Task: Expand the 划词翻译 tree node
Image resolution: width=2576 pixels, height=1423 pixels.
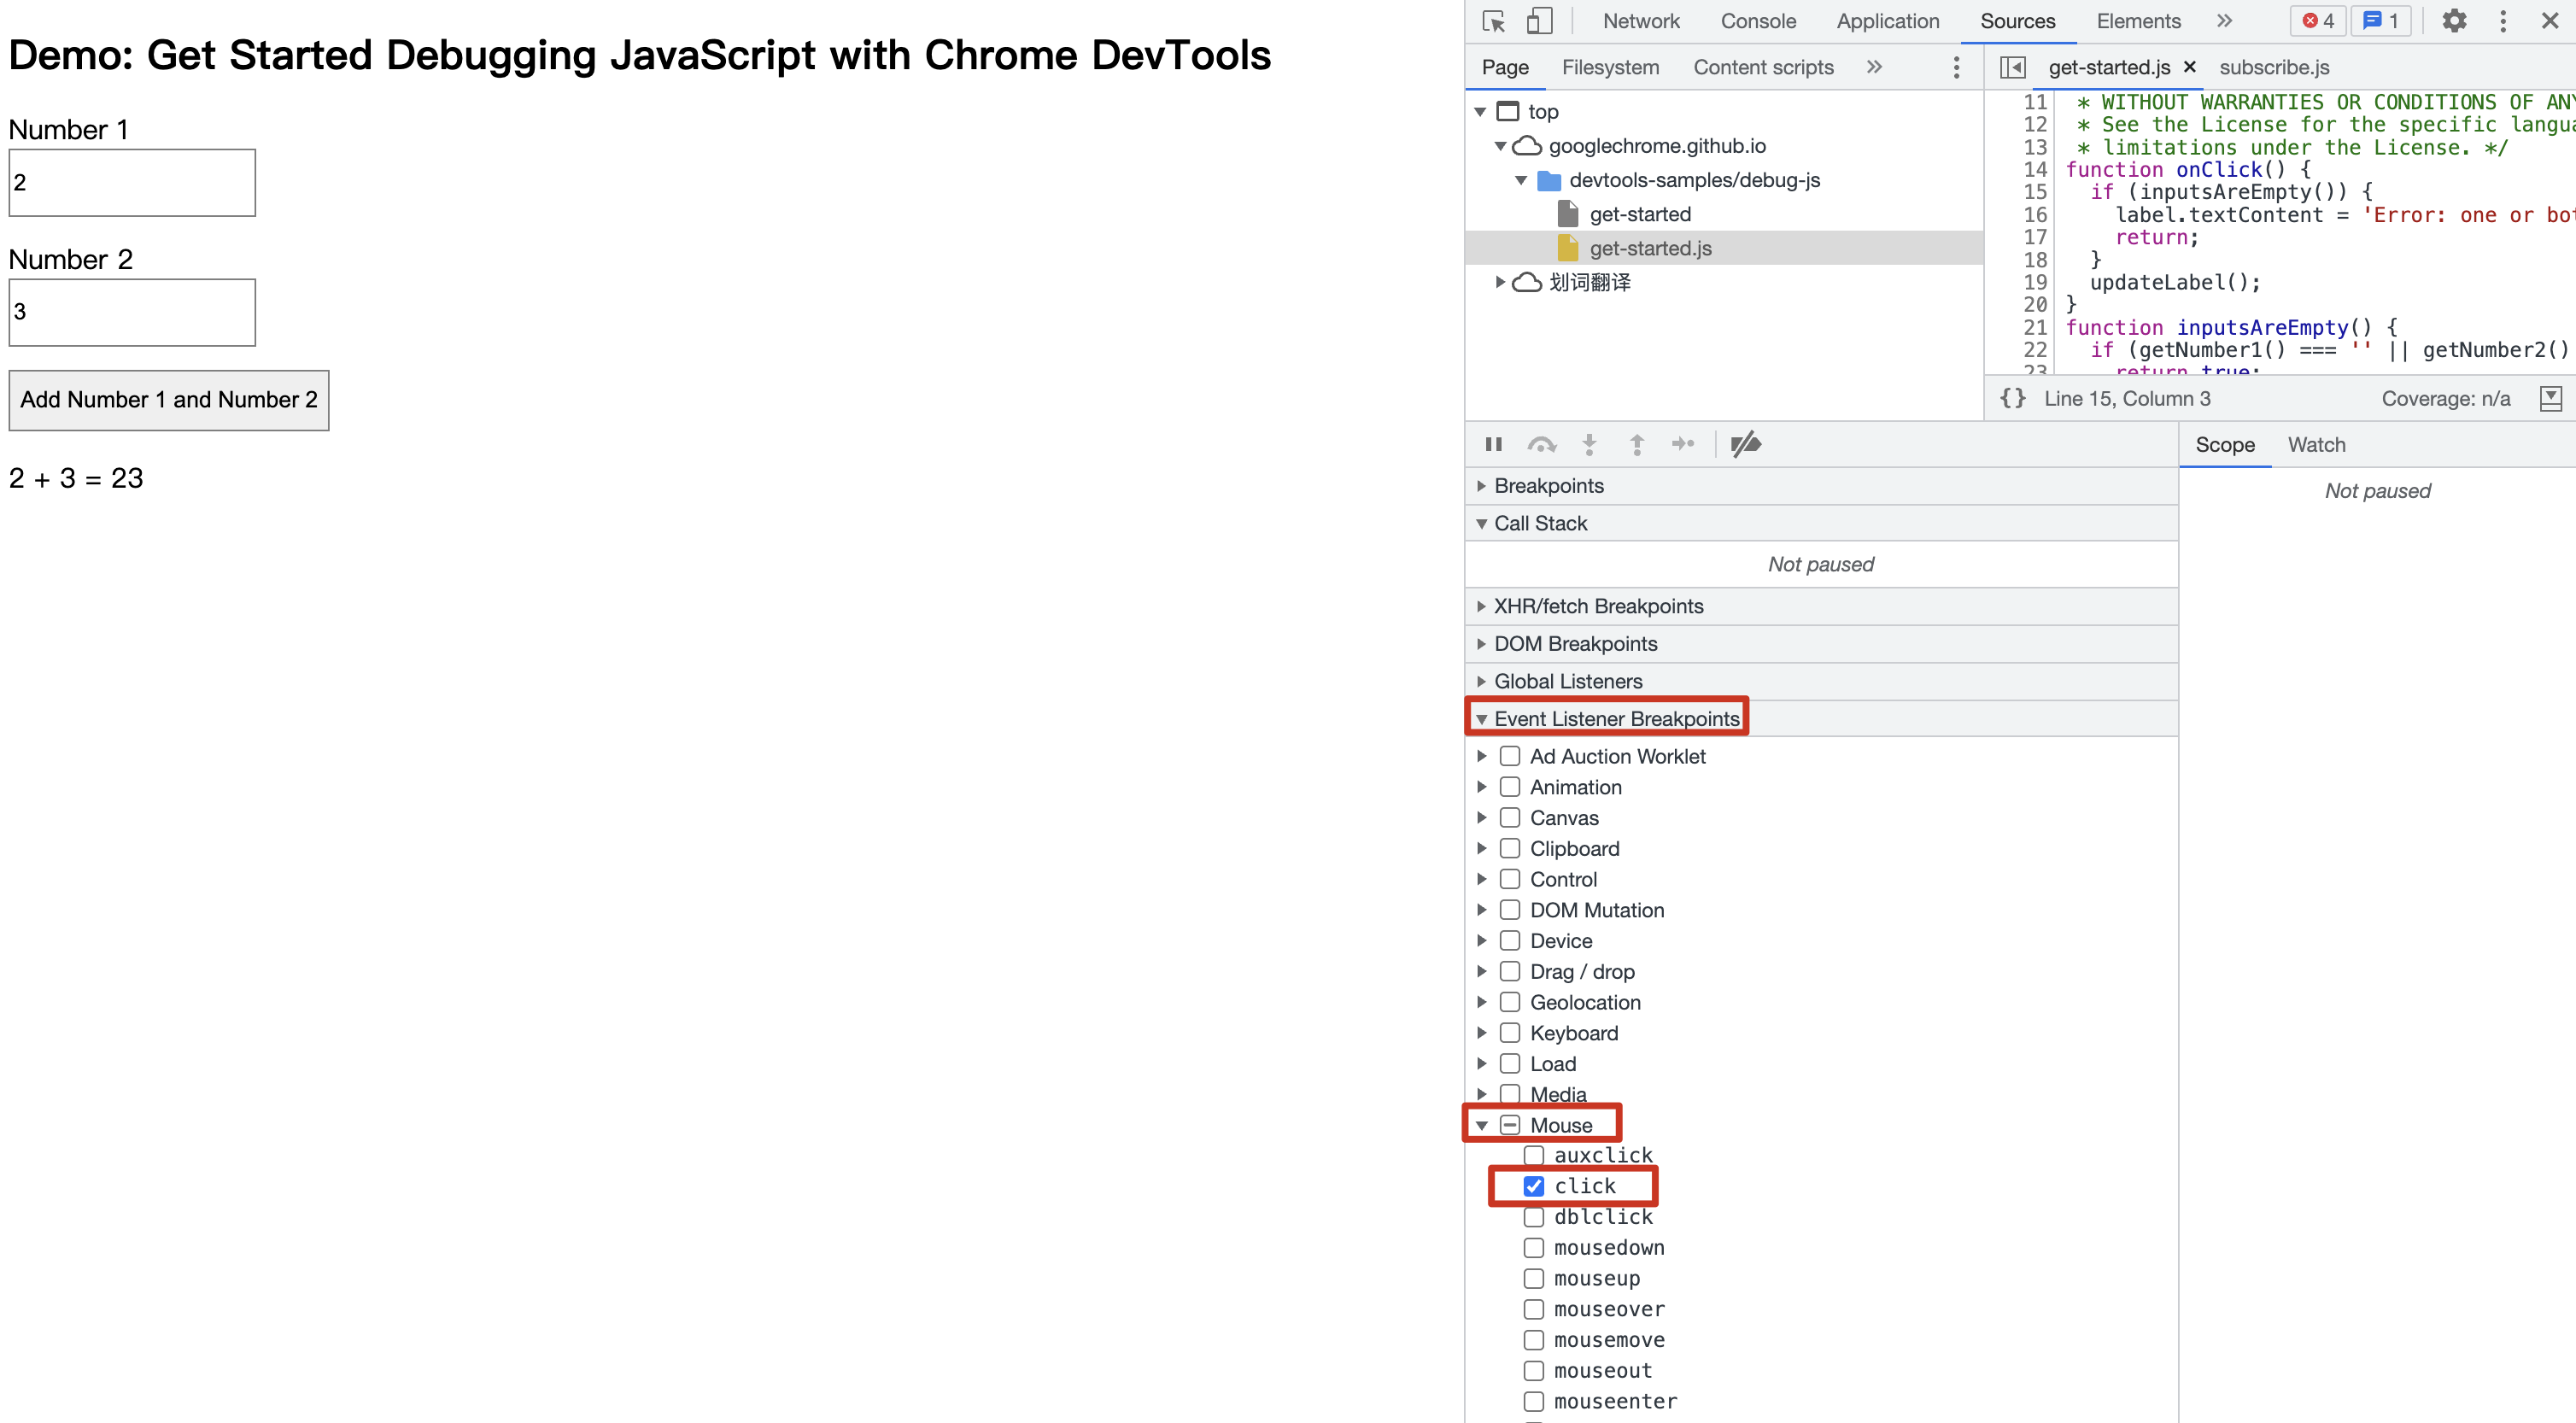Action: (1500, 282)
